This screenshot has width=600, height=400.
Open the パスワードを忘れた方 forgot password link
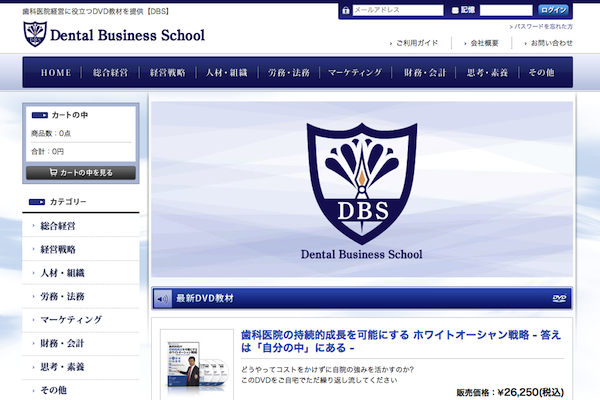pos(541,25)
